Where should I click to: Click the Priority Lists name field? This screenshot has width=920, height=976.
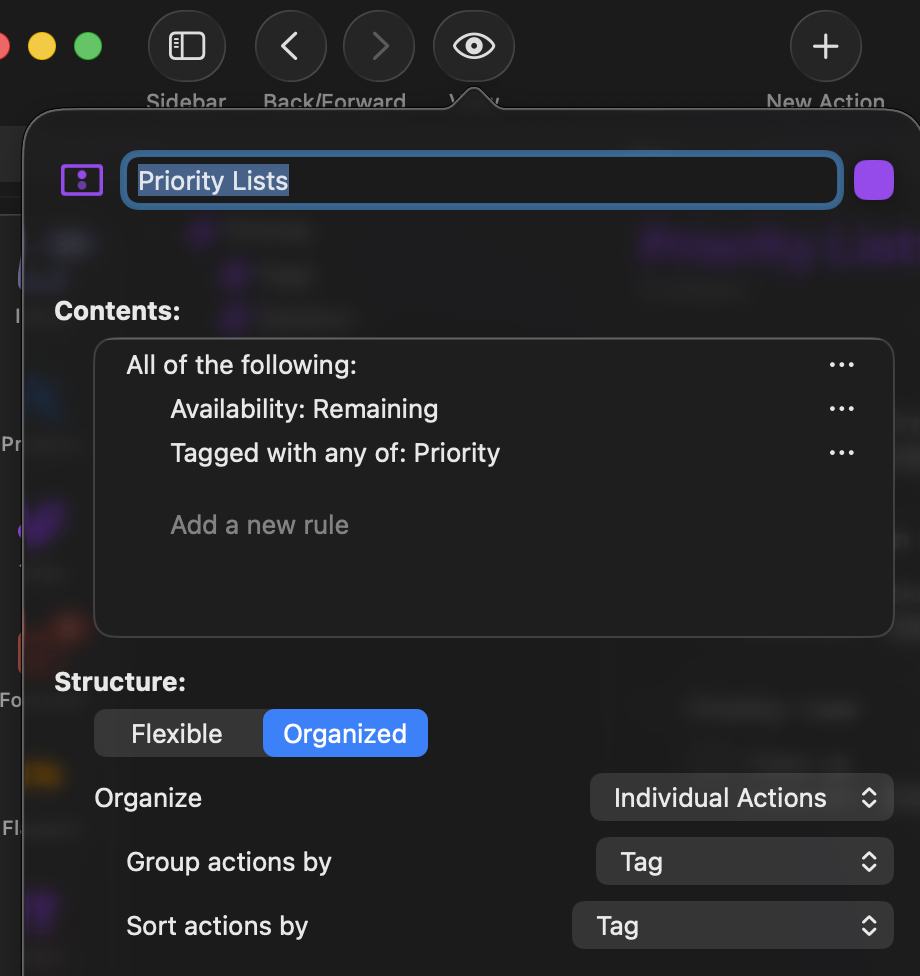coord(480,180)
